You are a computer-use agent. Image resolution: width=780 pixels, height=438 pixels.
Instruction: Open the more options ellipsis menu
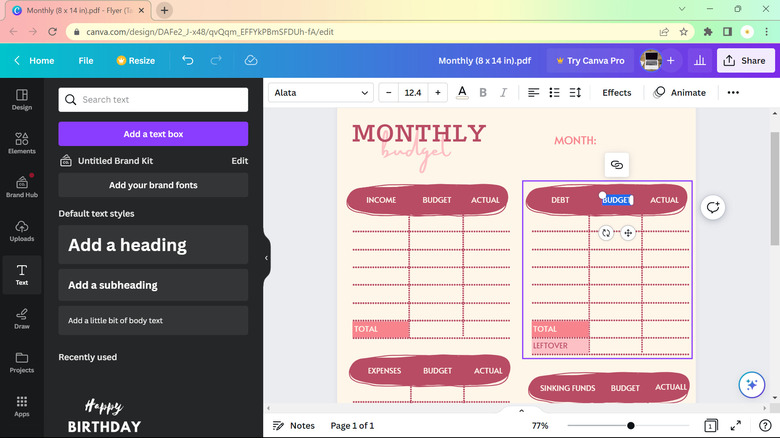click(x=733, y=93)
